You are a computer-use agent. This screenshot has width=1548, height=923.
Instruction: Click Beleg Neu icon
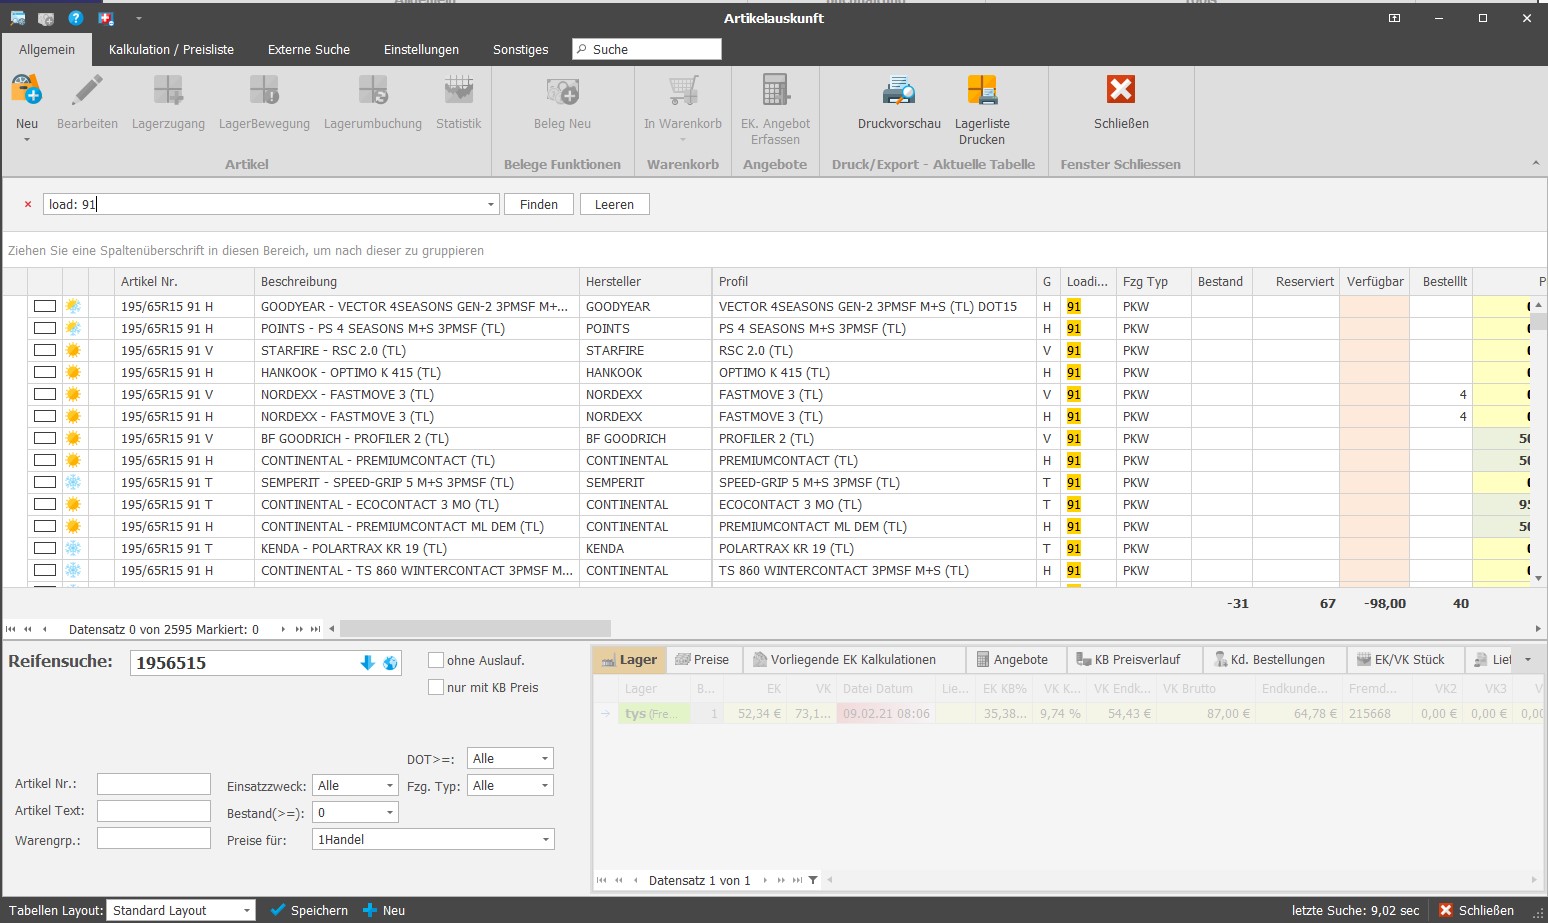pos(563,91)
